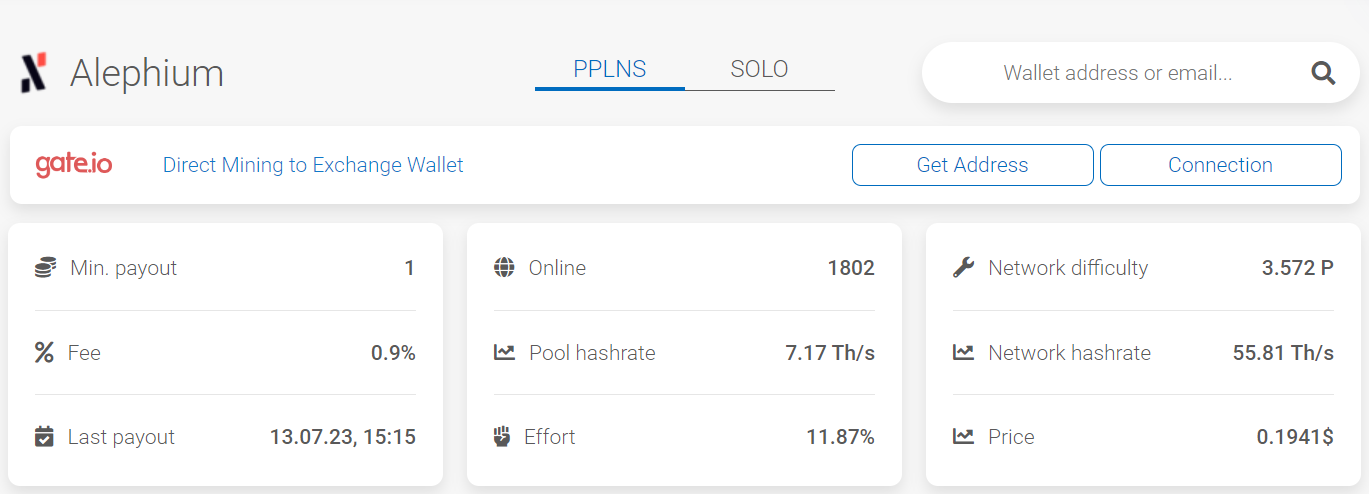Click the chart icon beside Network hashrate
This screenshot has width=1369, height=494.
click(x=963, y=353)
